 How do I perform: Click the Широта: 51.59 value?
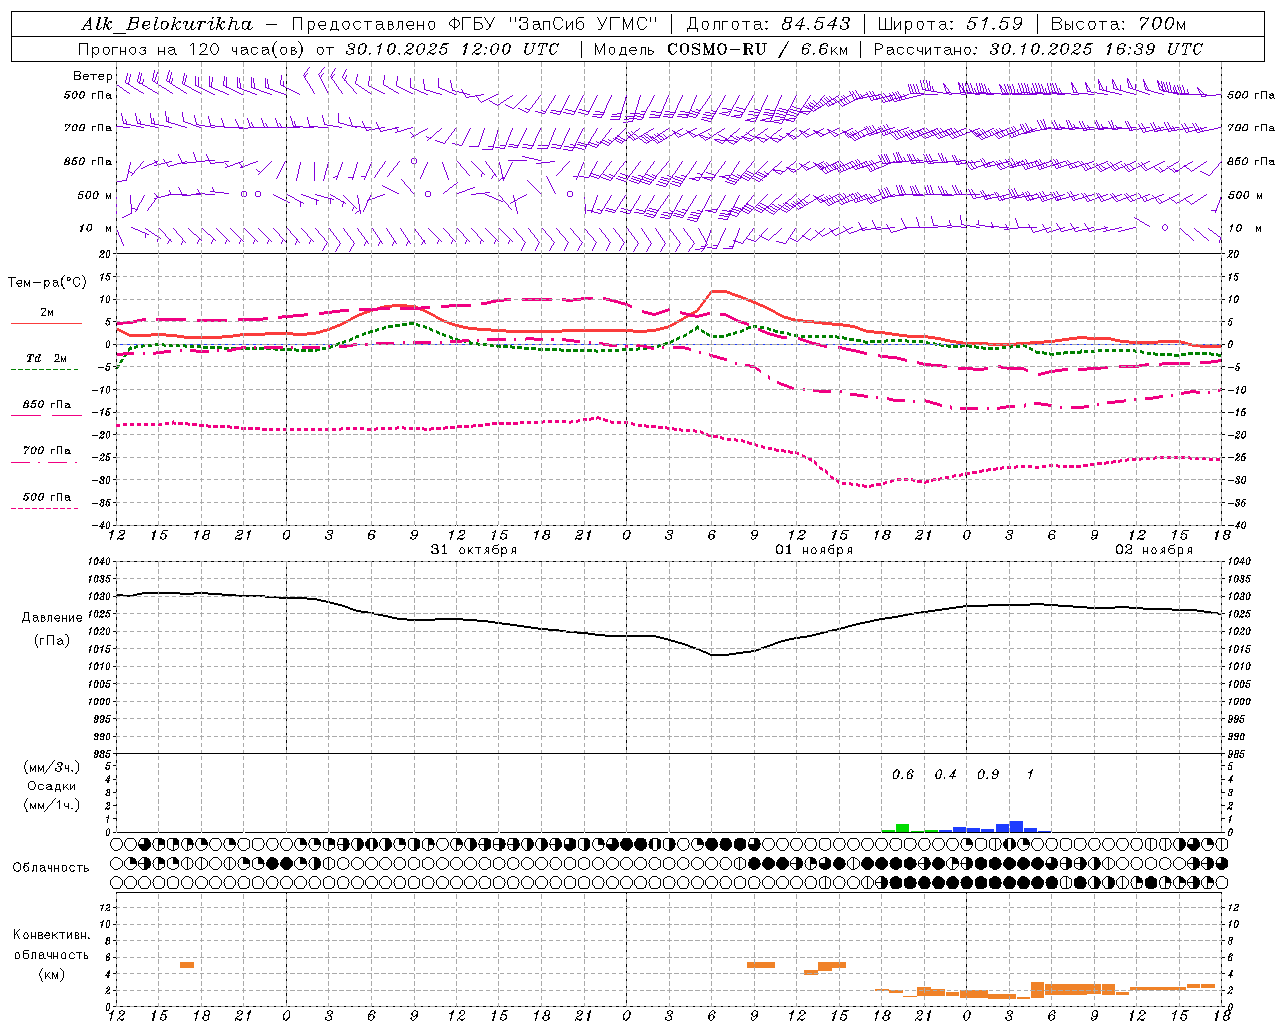click(x=950, y=24)
